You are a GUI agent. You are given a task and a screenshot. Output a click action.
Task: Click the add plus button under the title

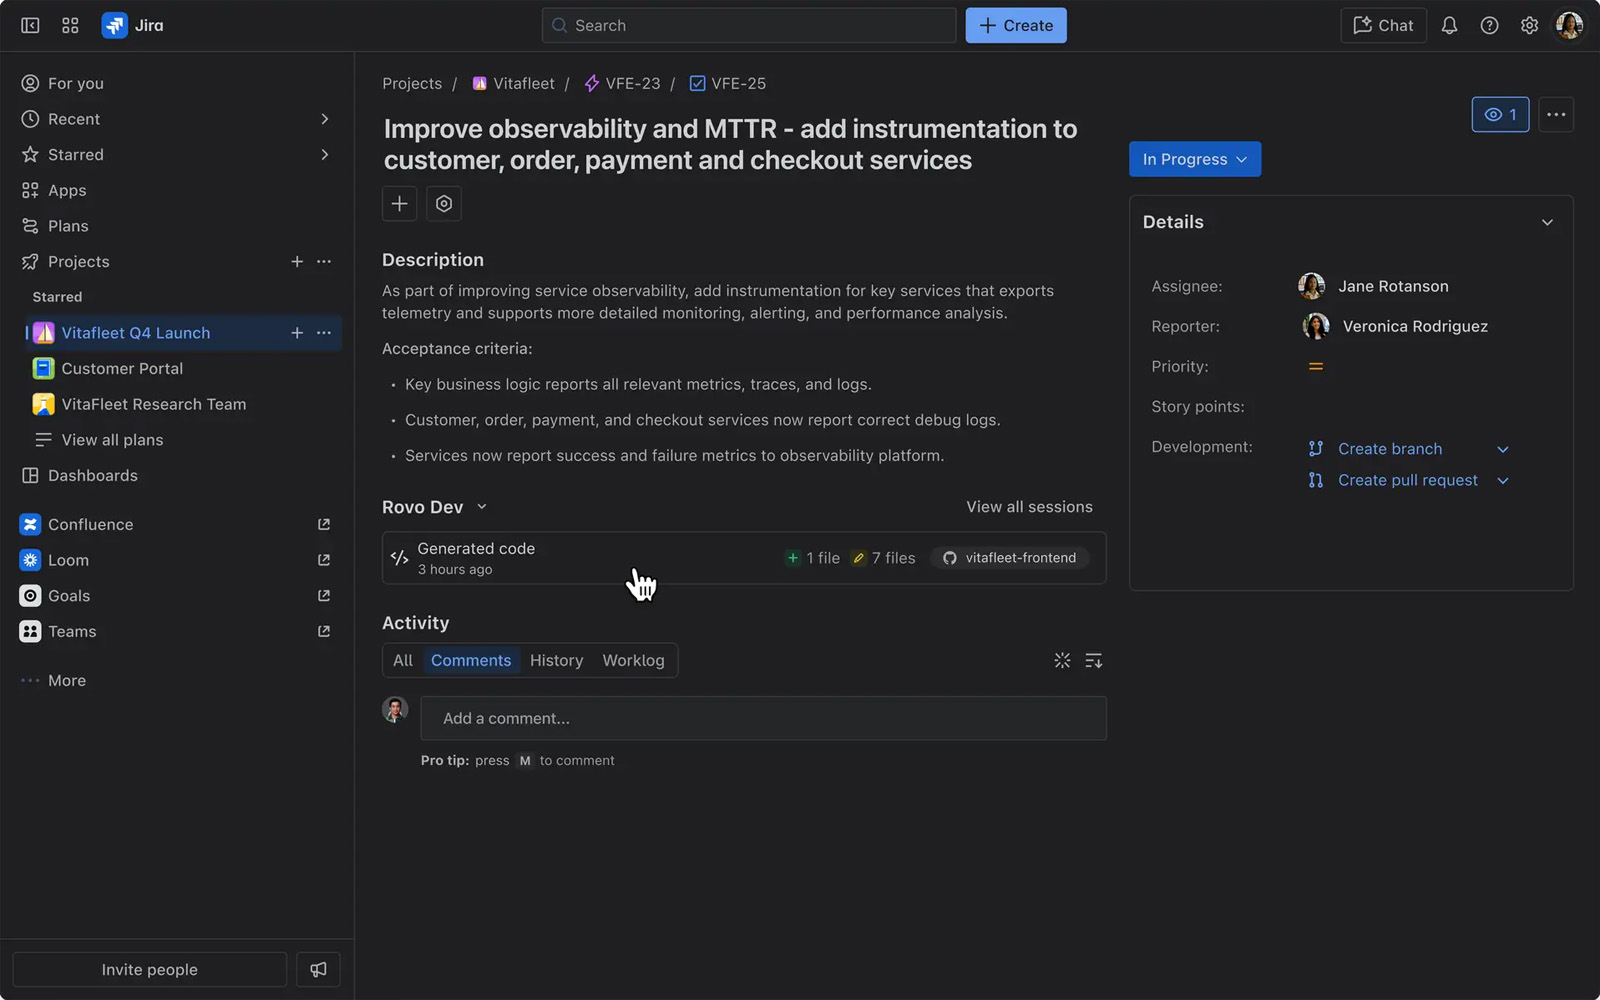click(x=399, y=203)
